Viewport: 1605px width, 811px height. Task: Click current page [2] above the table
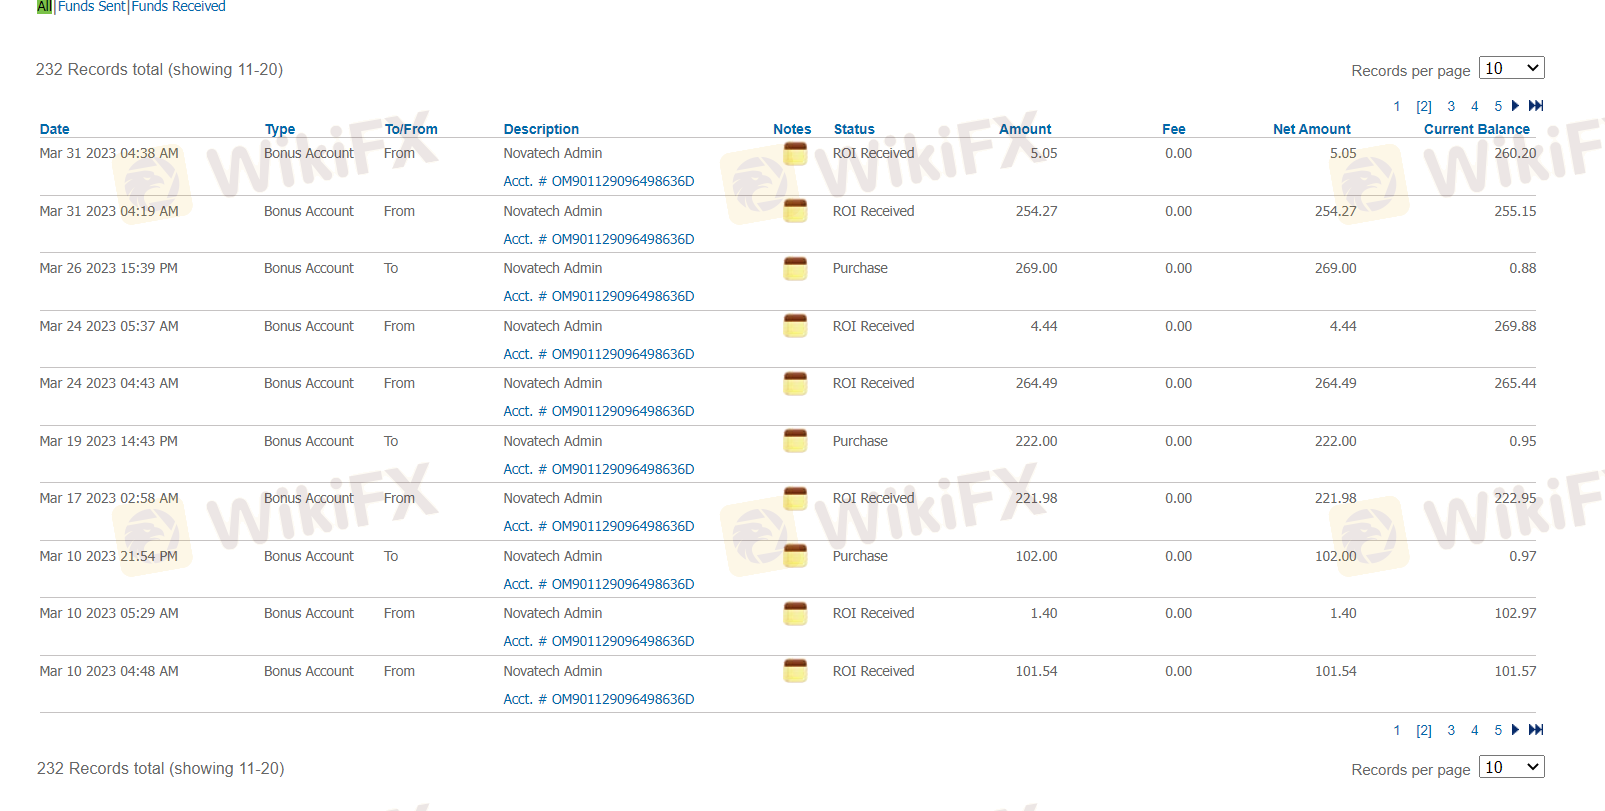(x=1424, y=107)
